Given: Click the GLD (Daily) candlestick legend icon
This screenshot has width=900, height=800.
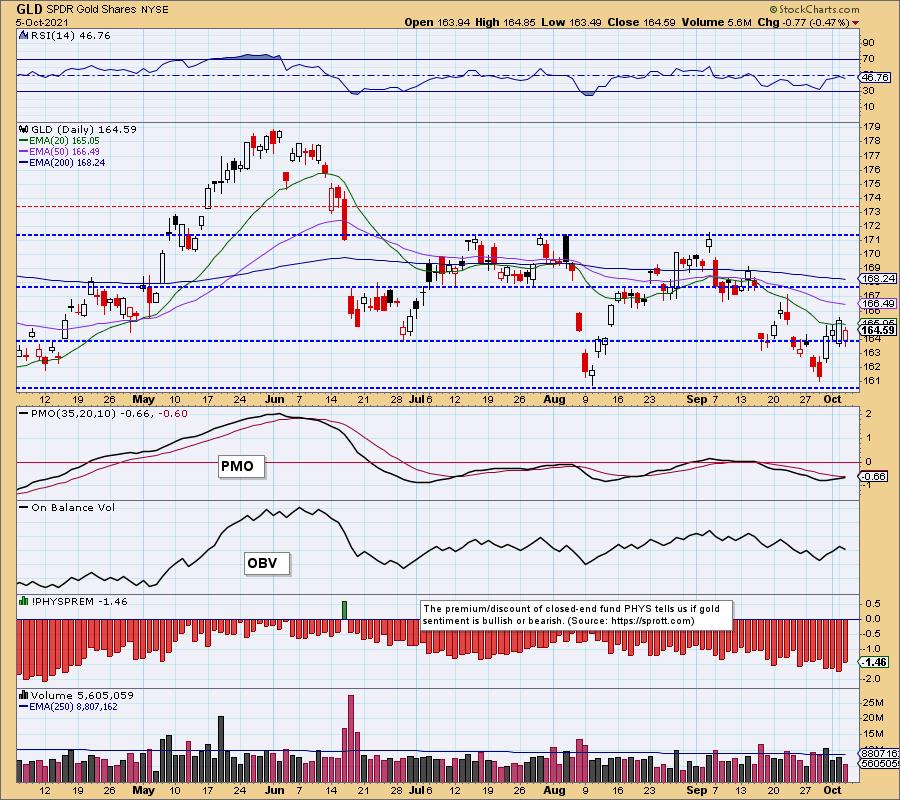Looking at the screenshot, I should [x=24, y=129].
